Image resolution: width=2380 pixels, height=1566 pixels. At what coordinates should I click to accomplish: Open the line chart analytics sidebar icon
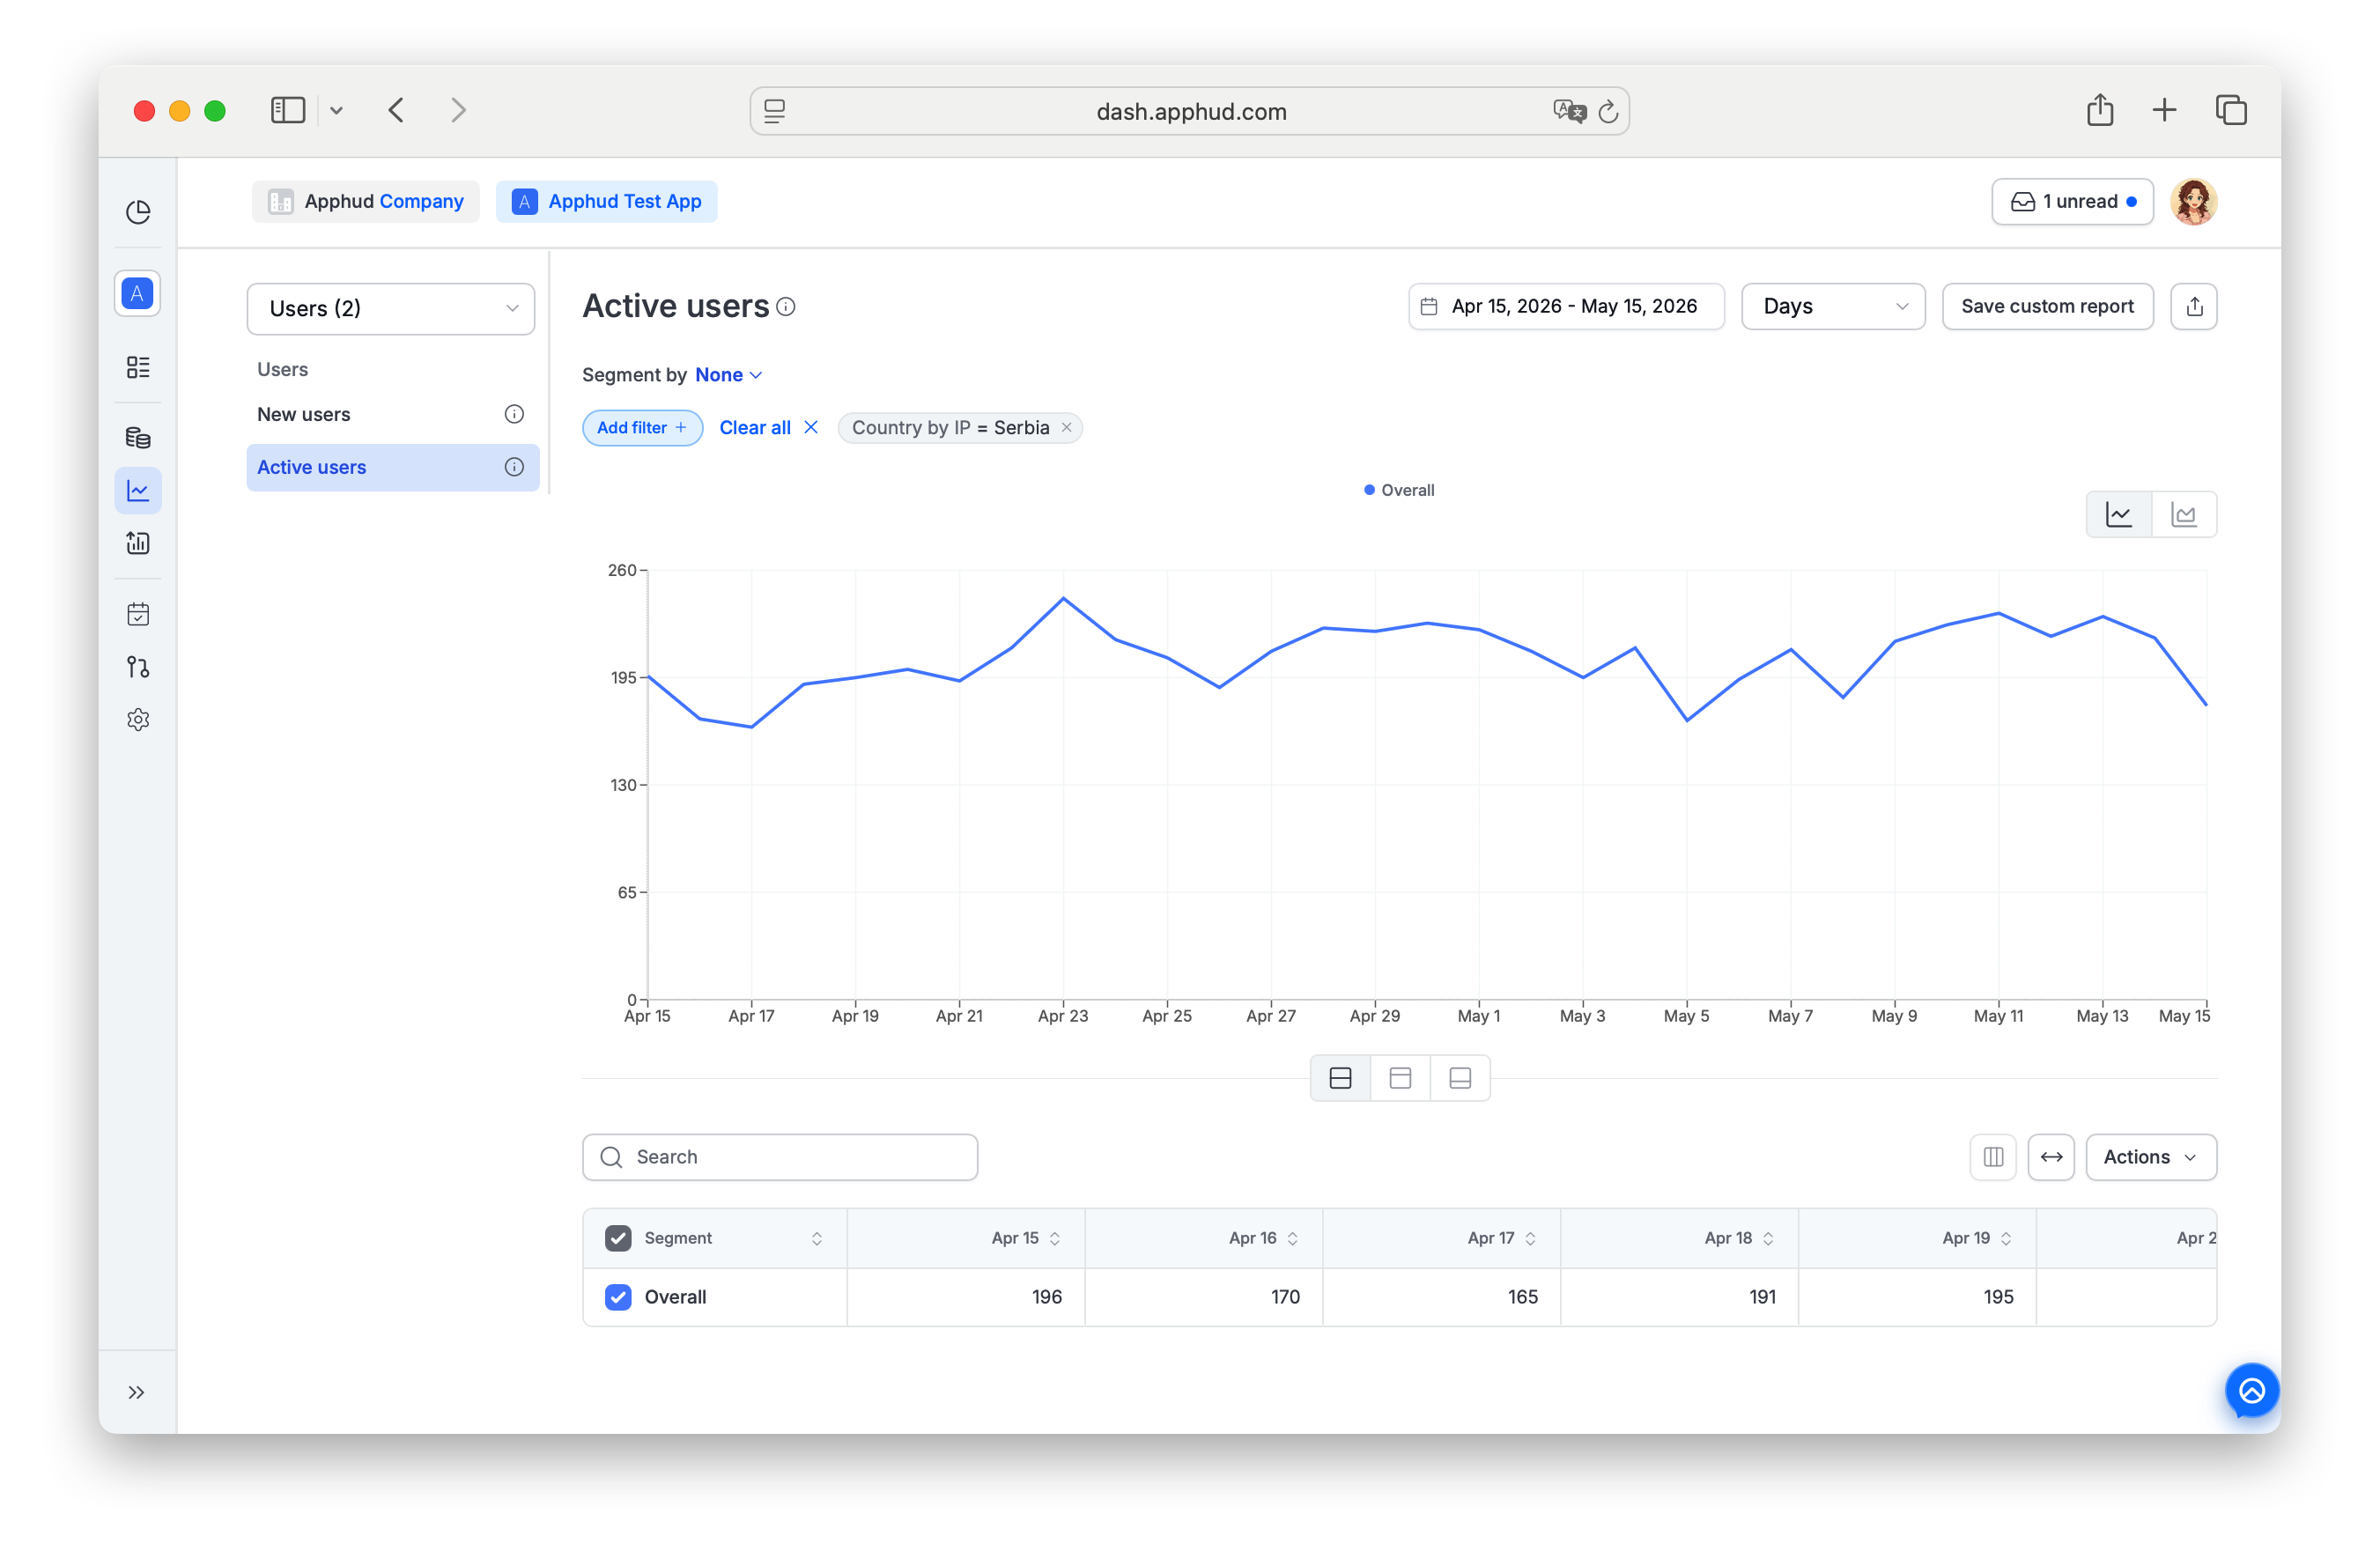138,491
